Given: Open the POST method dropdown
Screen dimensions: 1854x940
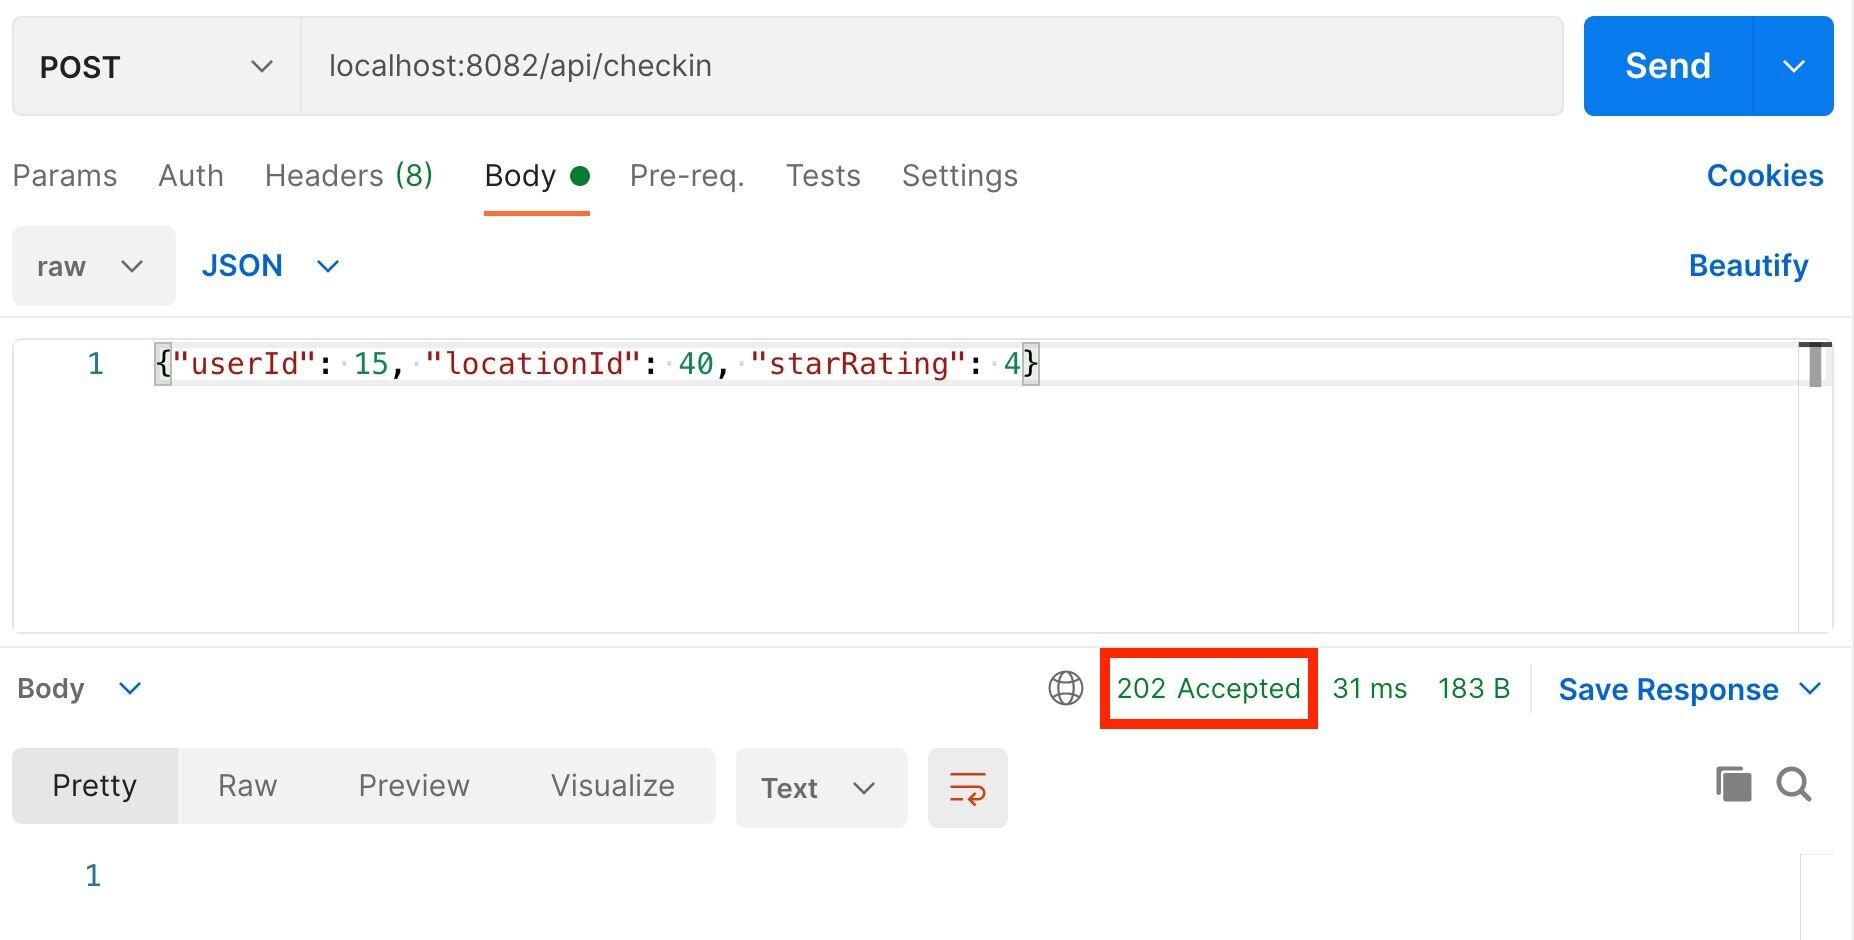Looking at the screenshot, I should coord(156,66).
